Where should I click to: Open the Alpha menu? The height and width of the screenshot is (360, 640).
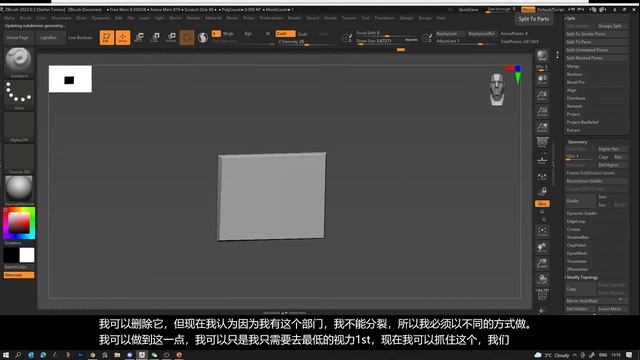click(x=9, y=18)
